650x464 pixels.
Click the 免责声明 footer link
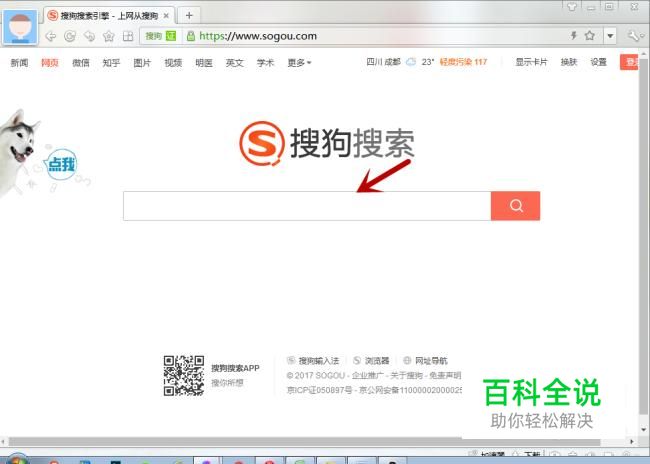tap(445, 375)
